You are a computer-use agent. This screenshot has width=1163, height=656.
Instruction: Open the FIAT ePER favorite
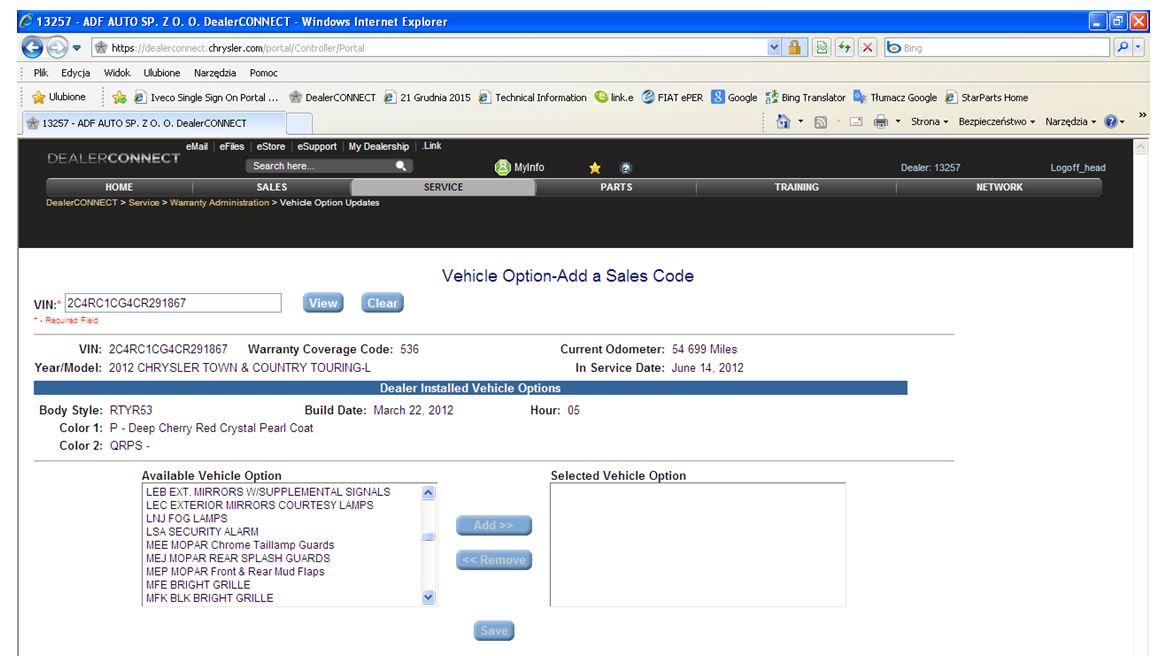672,97
